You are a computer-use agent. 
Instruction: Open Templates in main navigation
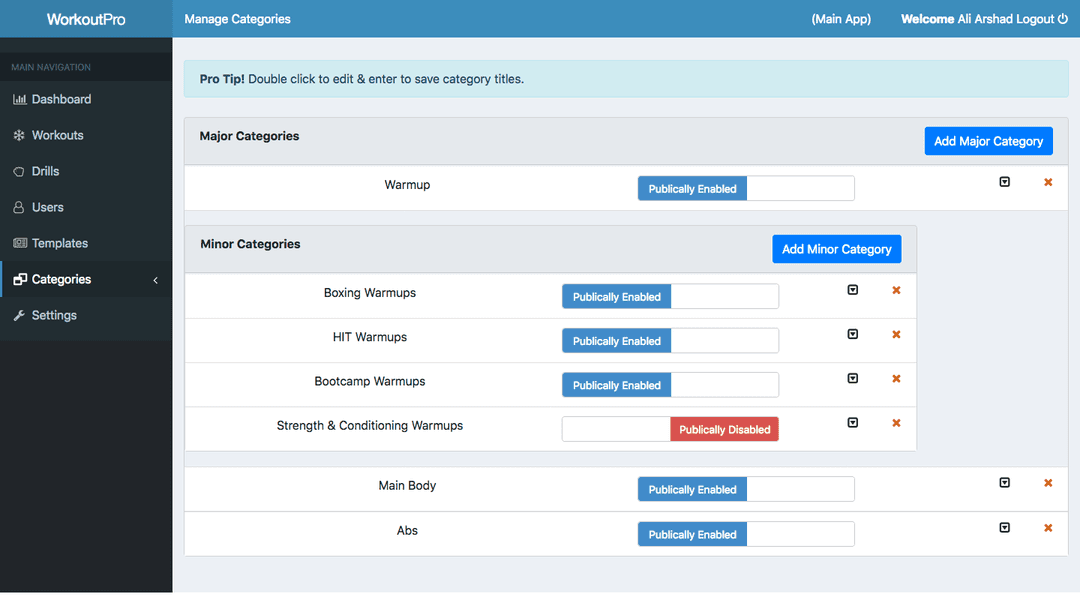click(x=86, y=243)
